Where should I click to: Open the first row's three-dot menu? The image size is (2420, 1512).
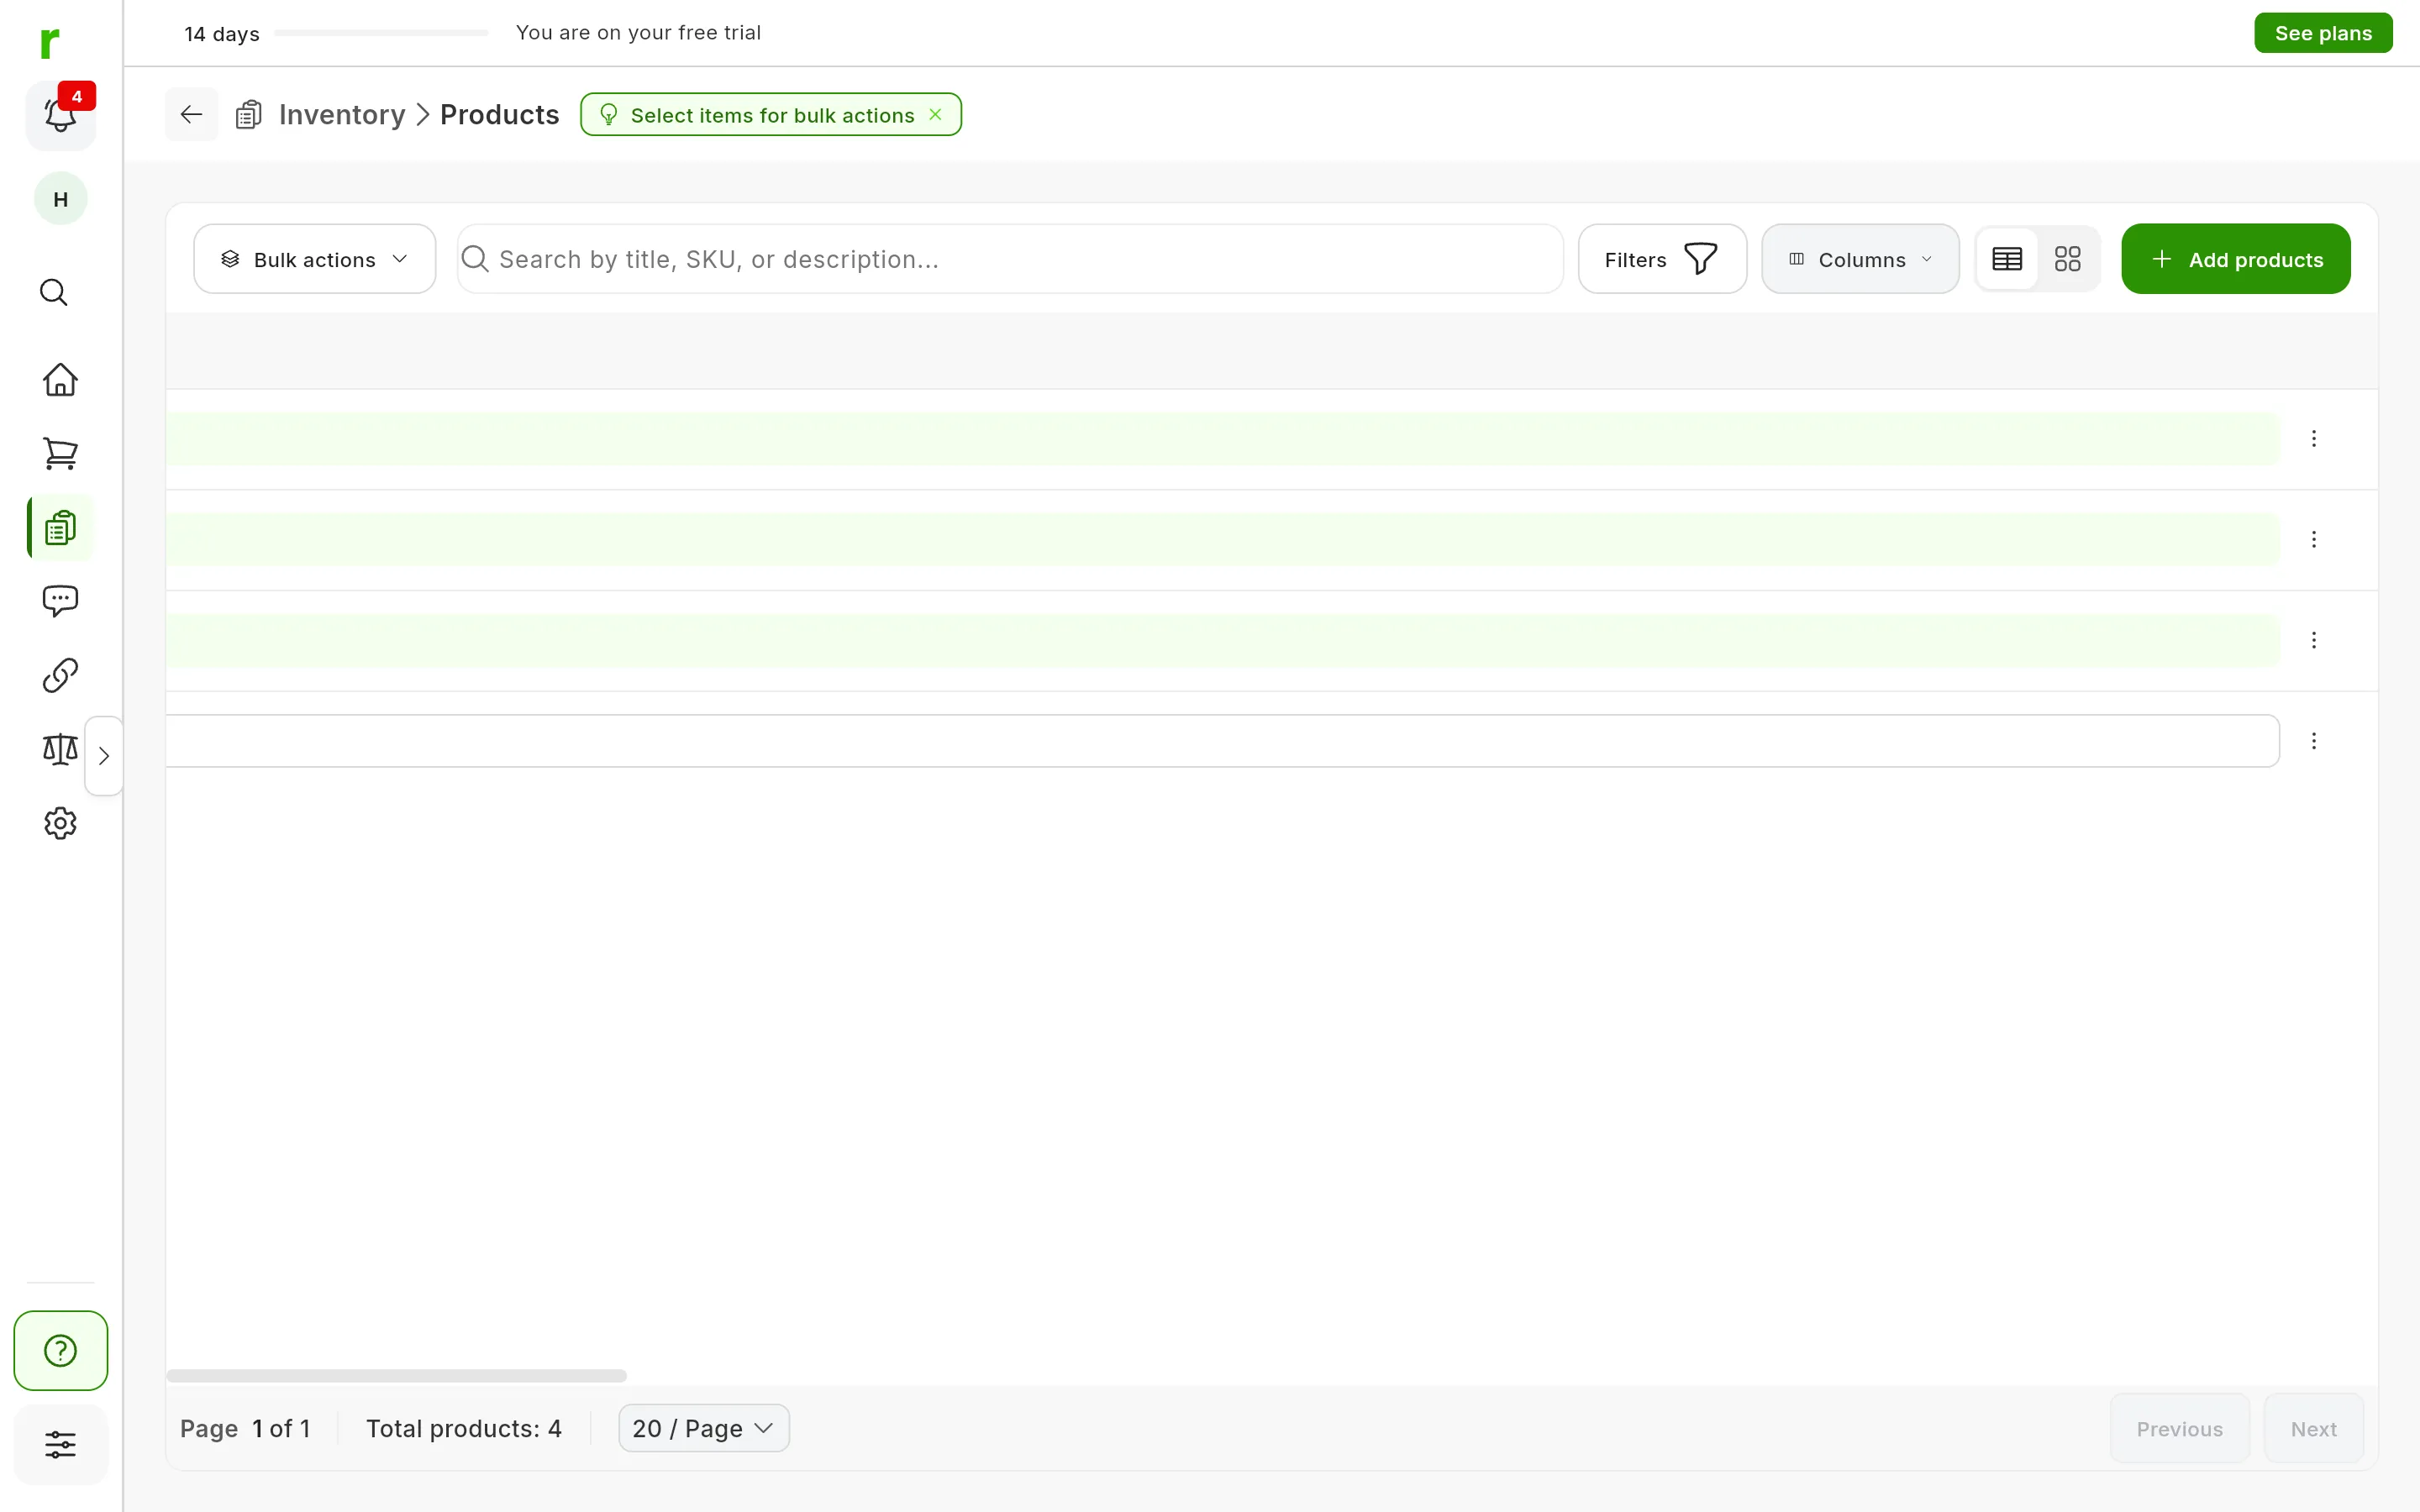[2314, 438]
